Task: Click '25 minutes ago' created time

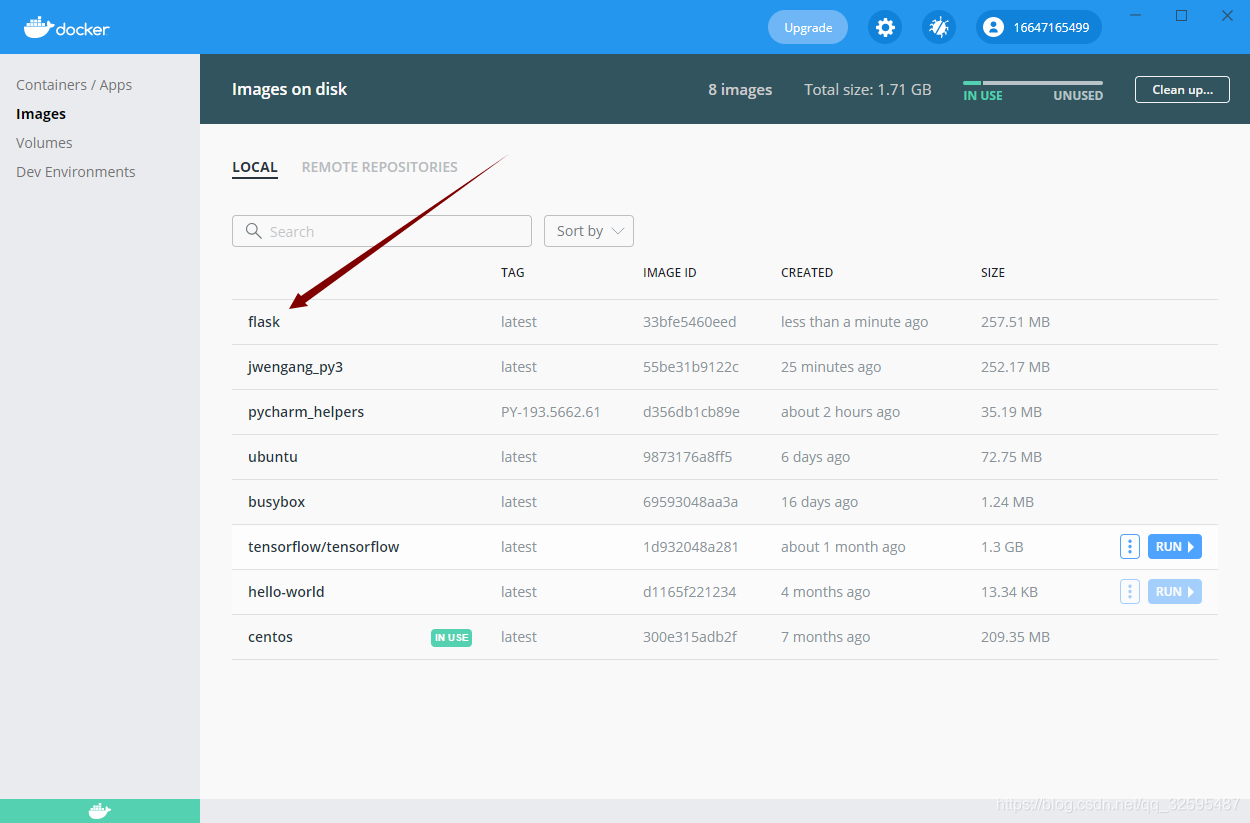Action: (x=831, y=367)
